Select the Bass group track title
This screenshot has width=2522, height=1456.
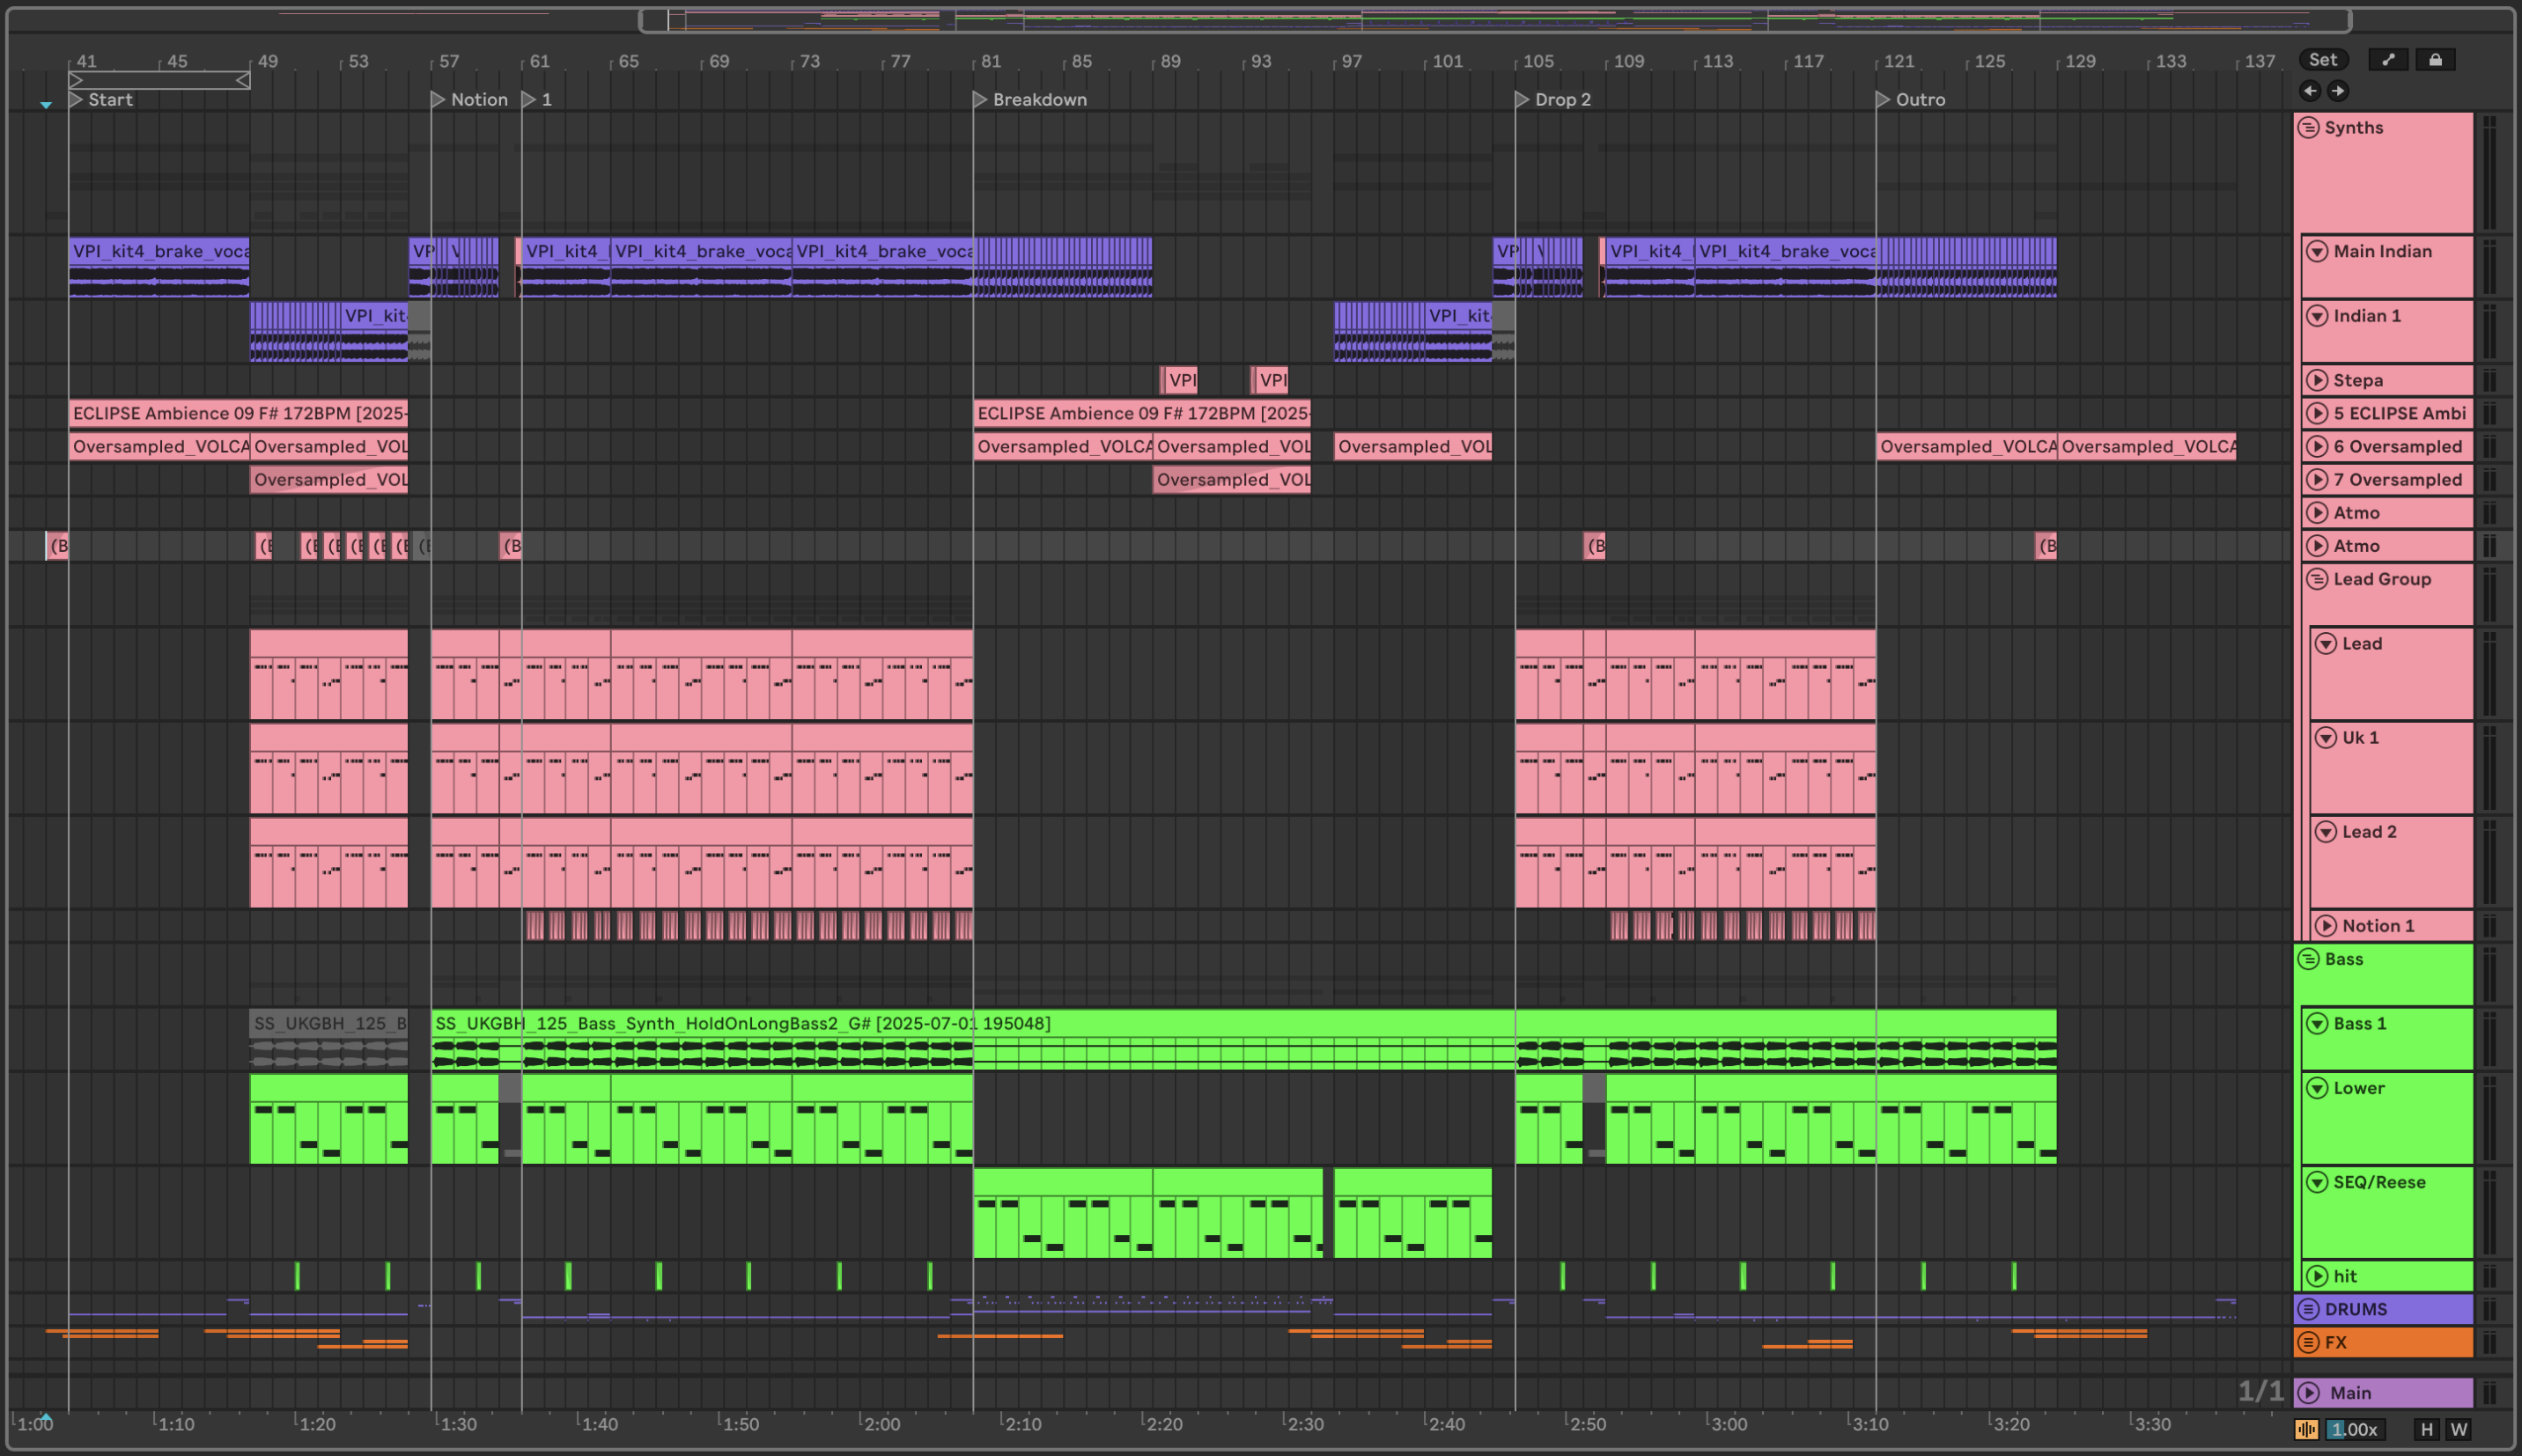pyautogui.click(x=2344, y=959)
